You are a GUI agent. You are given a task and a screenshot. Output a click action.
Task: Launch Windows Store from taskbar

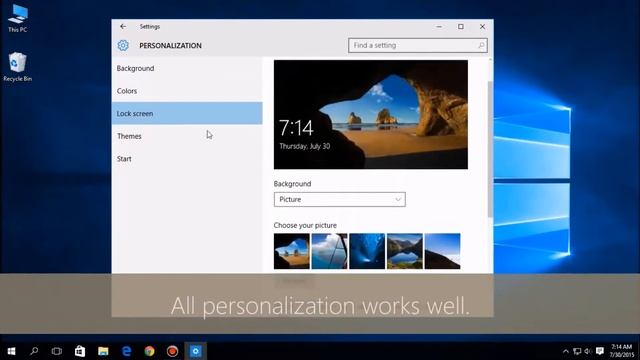click(80, 351)
